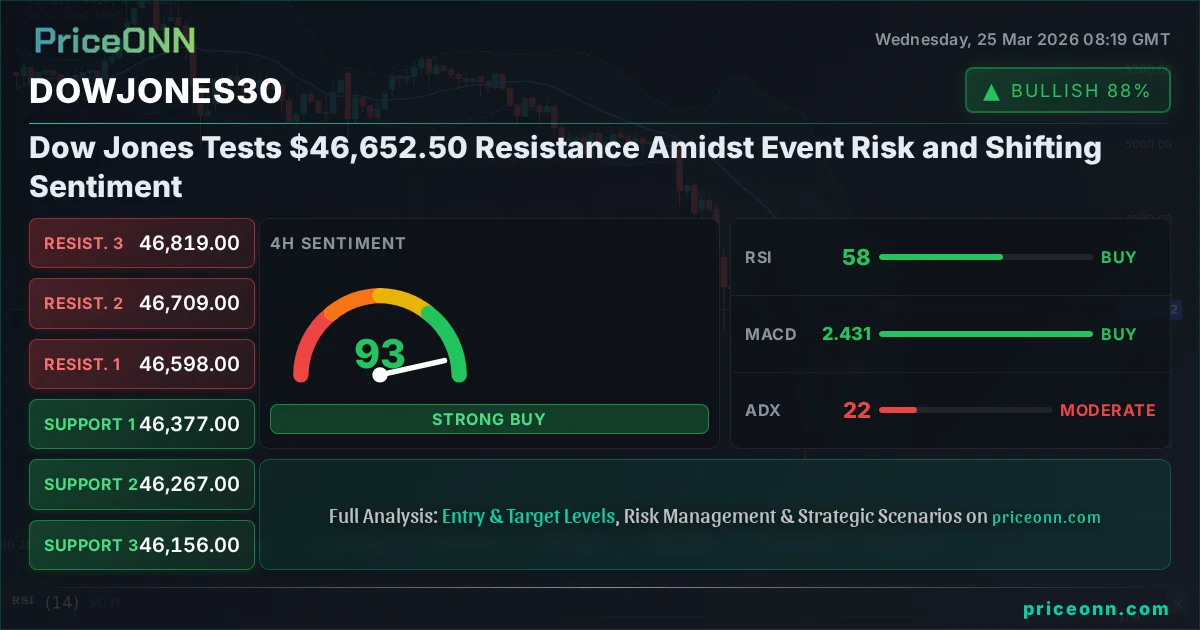The height and width of the screenshot is (630, 1200).
Task: Click the RSI indicator row
Action: coord(950,257)
